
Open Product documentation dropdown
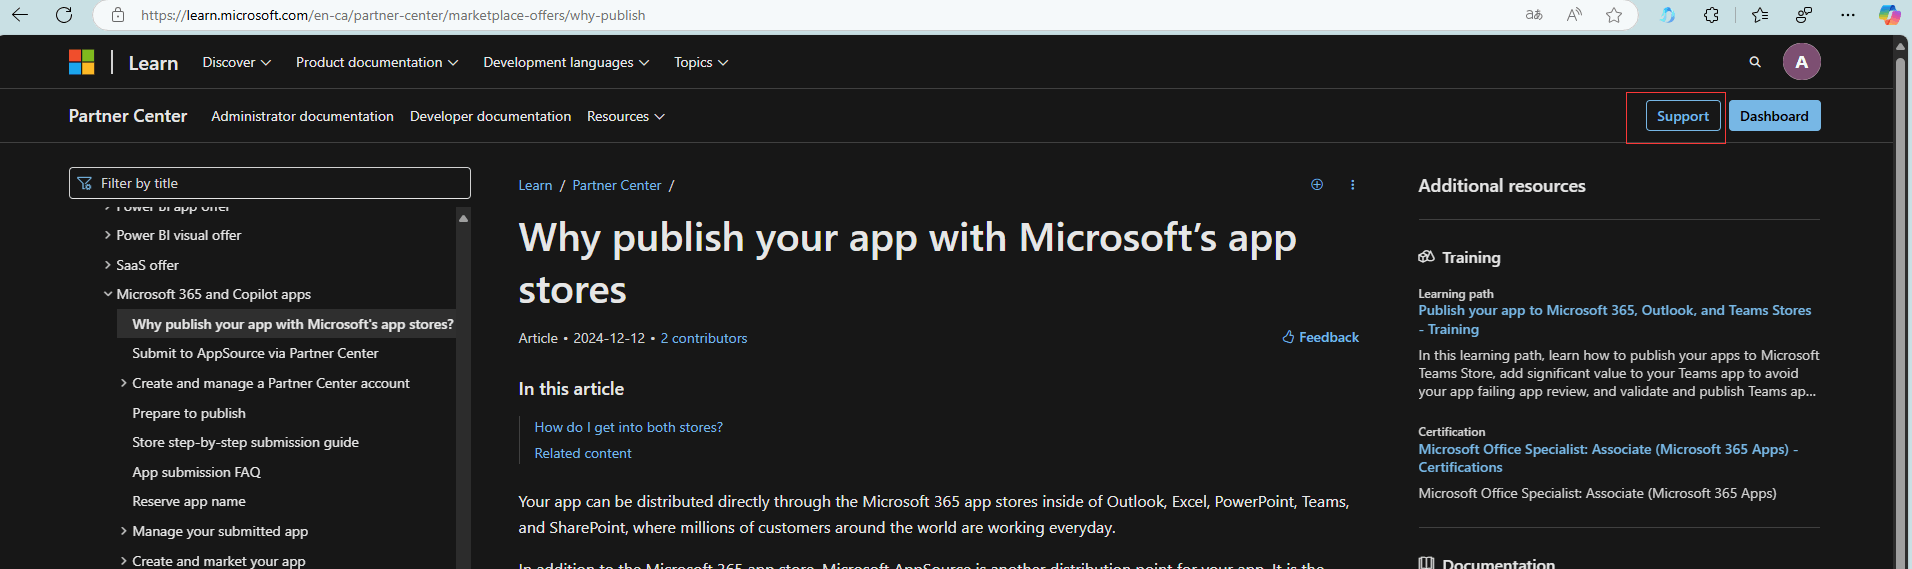[377, 62]
